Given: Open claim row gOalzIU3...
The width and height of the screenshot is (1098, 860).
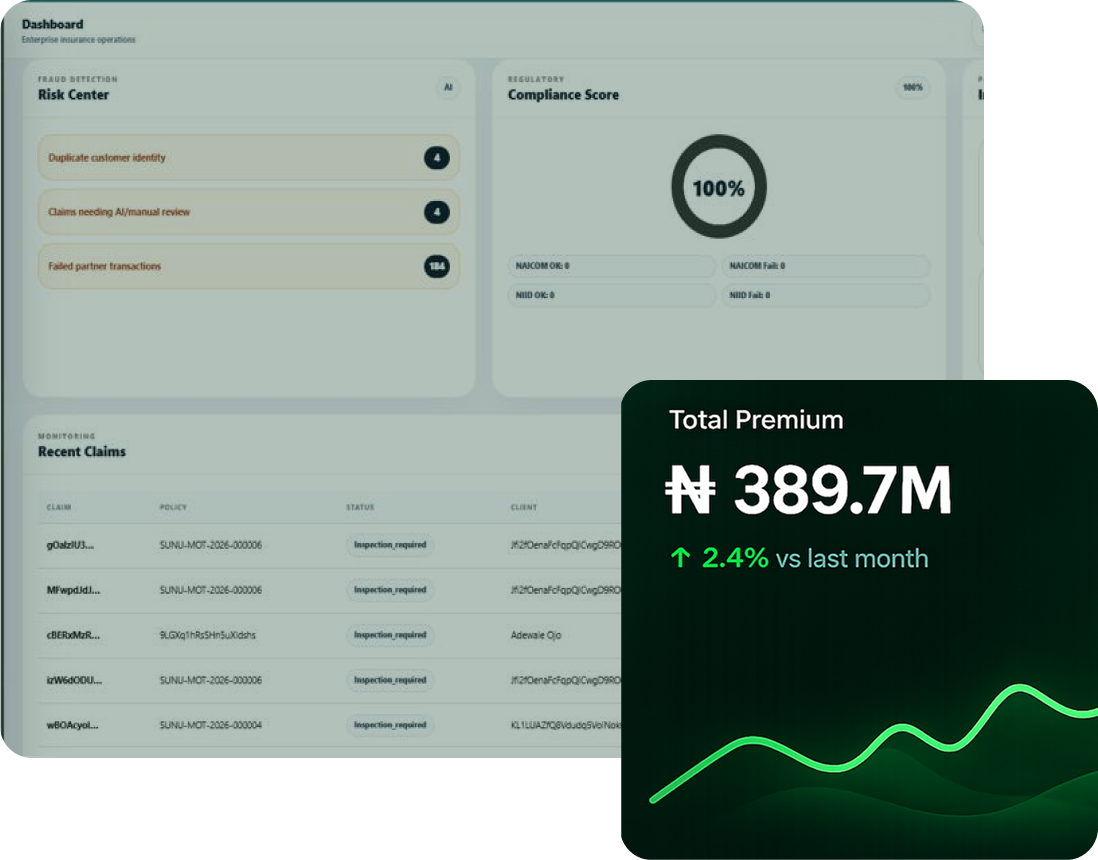Looking at the screenshot, I should point(331,545).
